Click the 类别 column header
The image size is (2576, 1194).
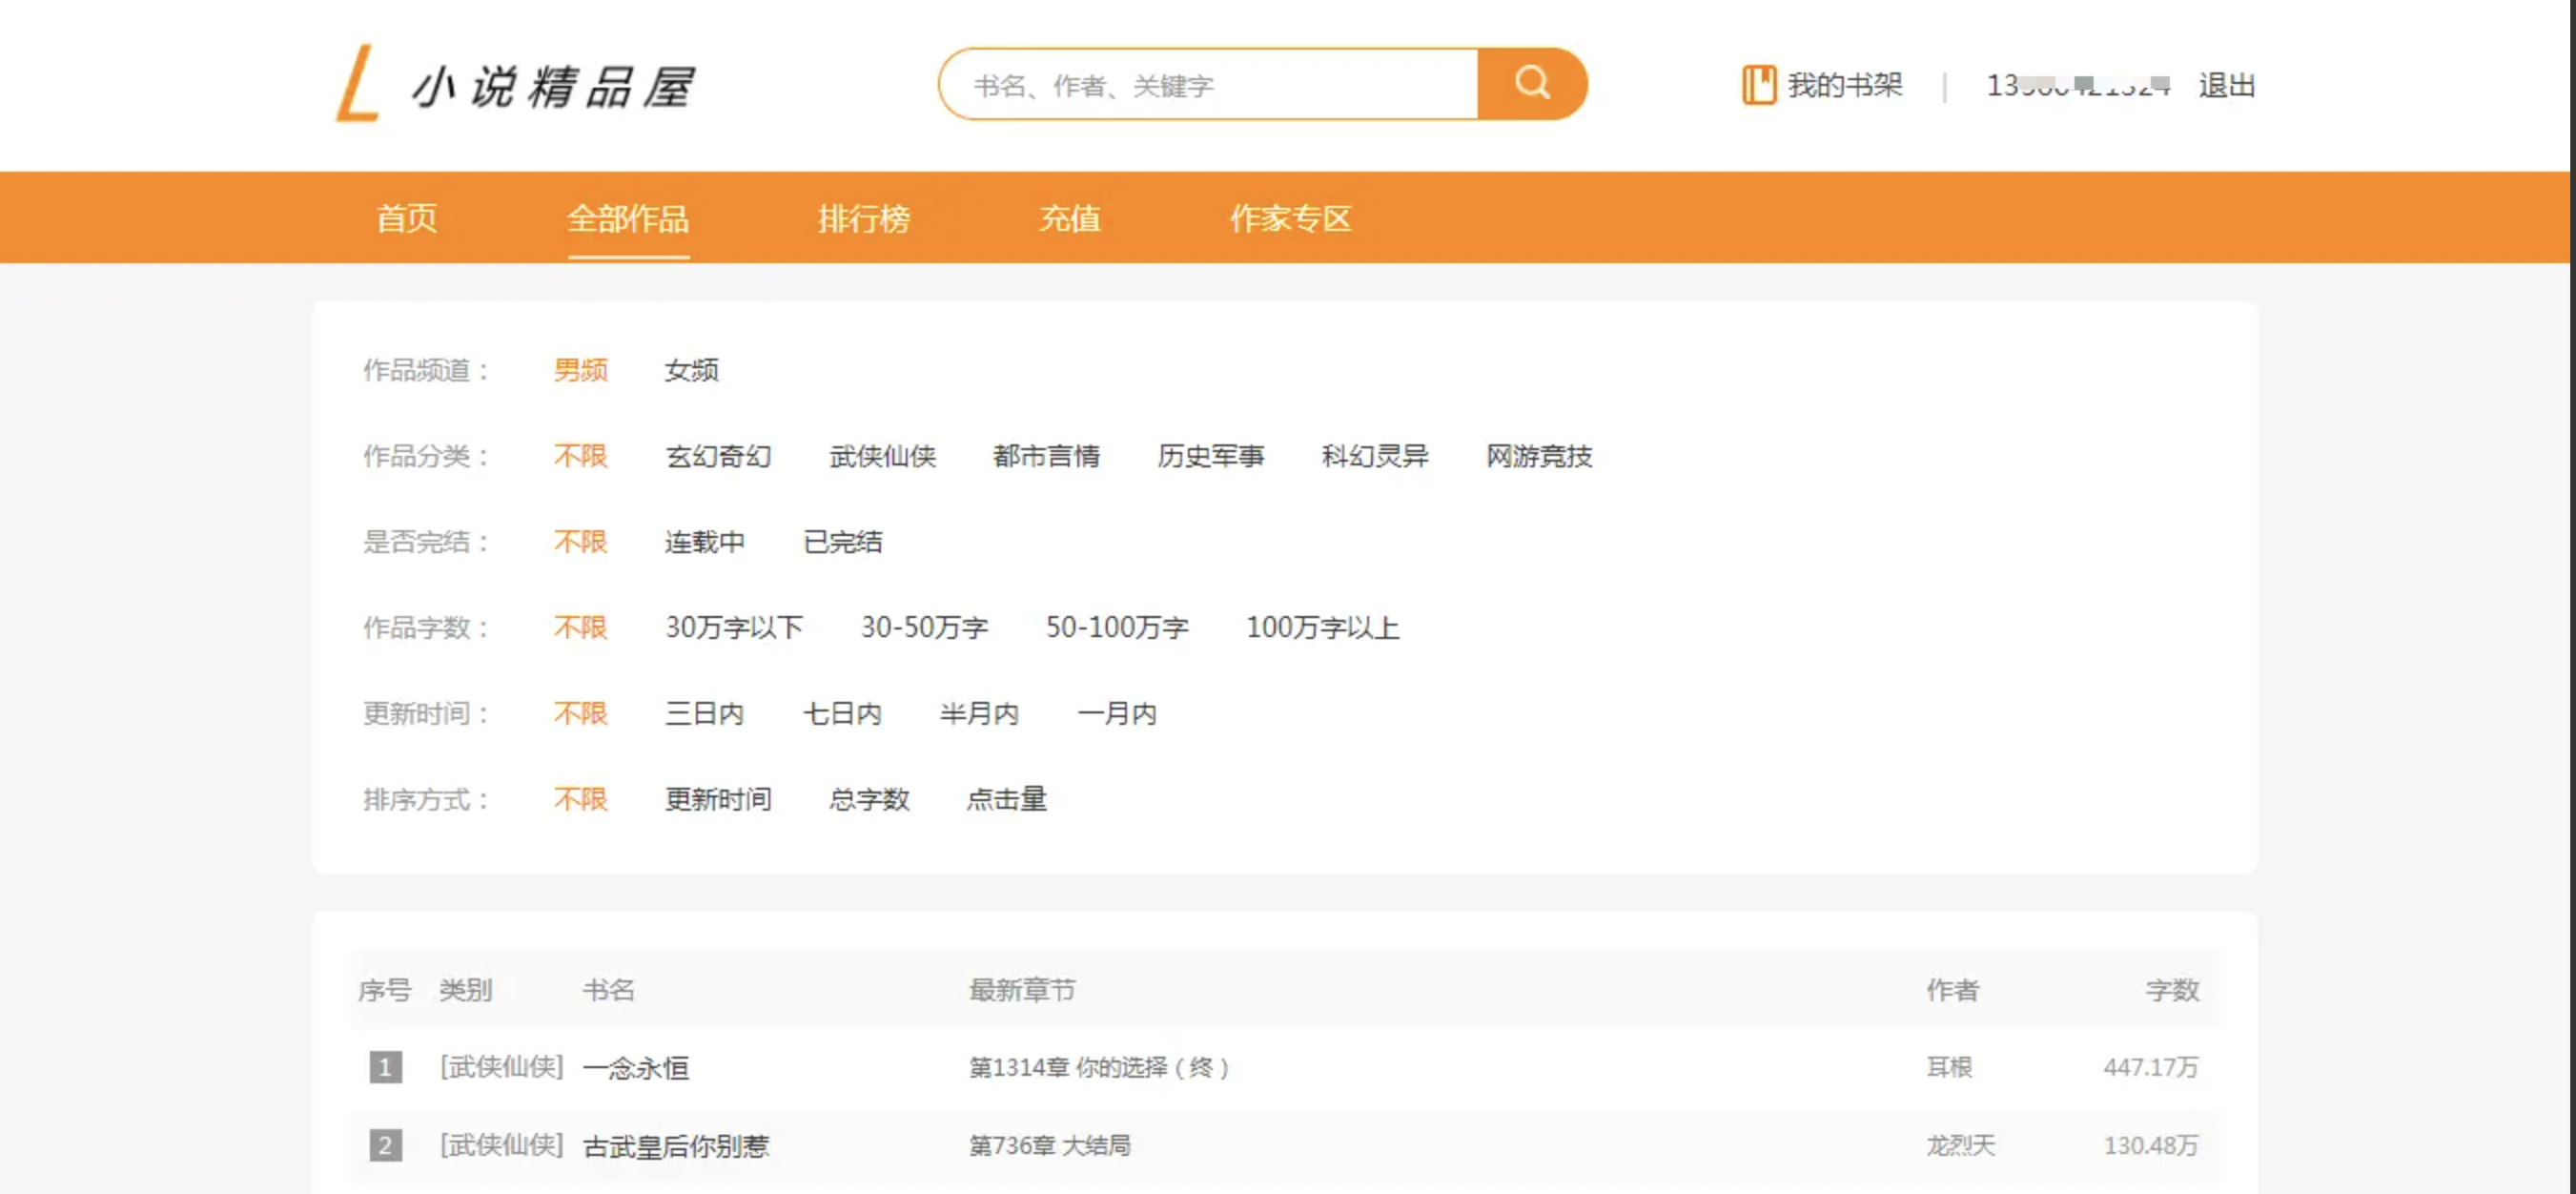(466, 991)
